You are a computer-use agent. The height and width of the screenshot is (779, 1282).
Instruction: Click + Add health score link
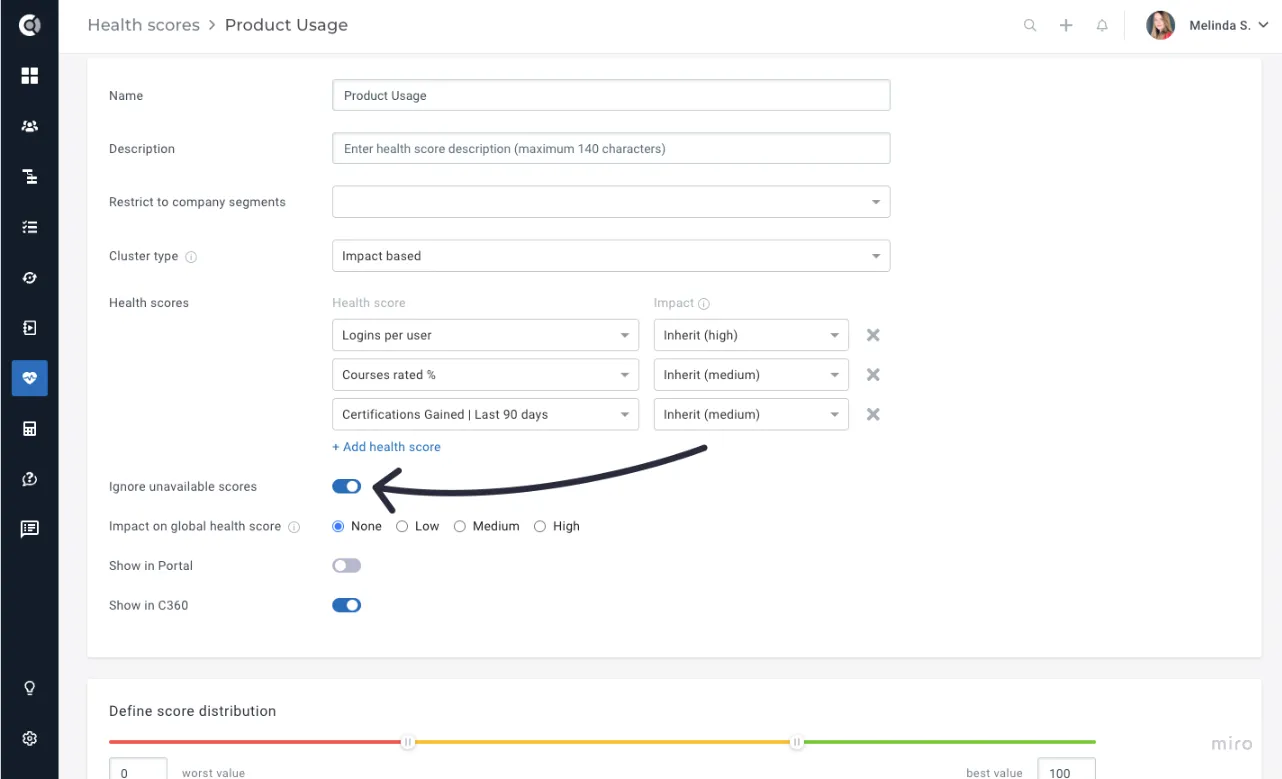[x=386, y=447]
